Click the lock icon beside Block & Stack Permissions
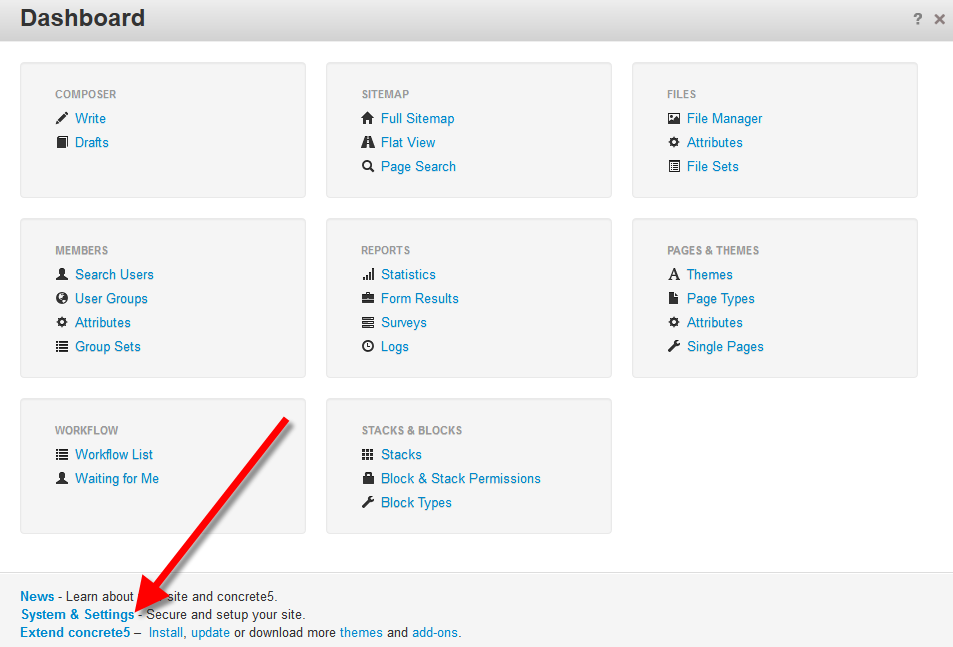This screenshot has width=953, height=647. tap(368, 478)
